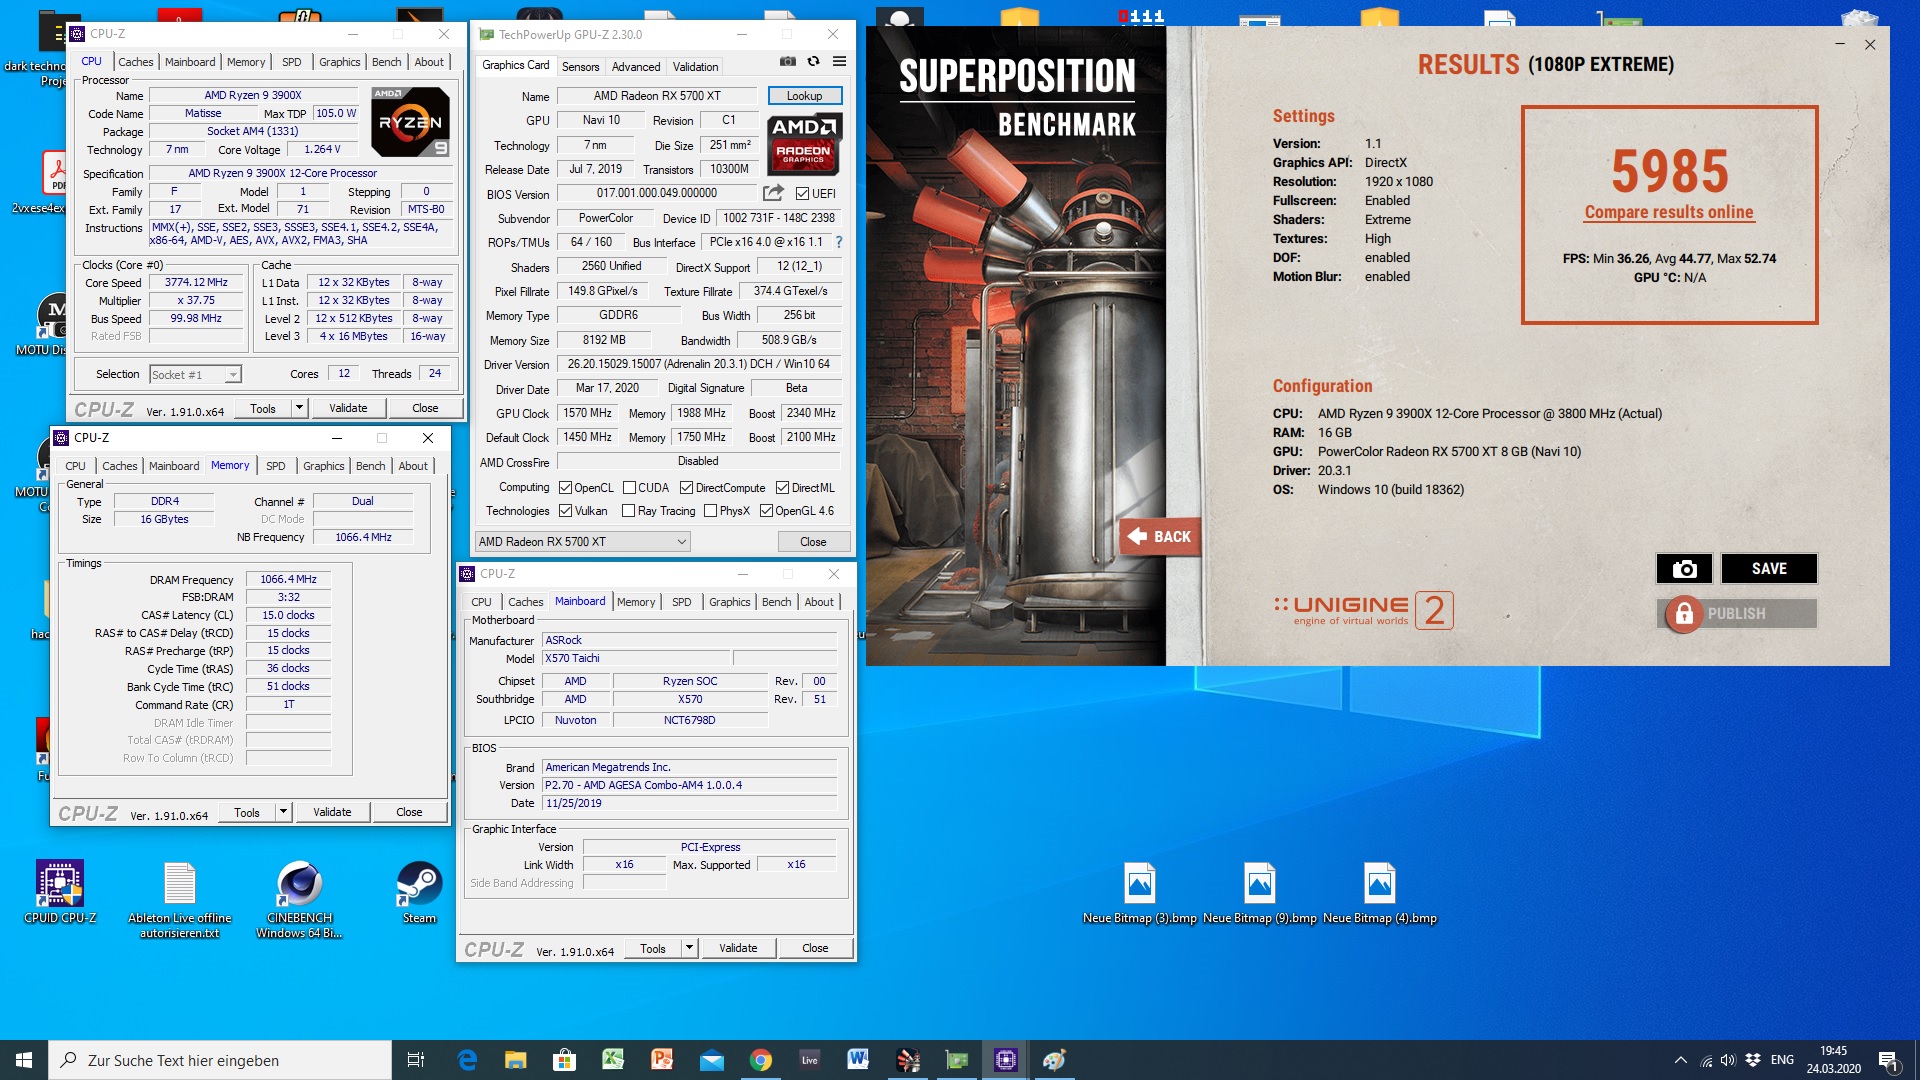The image size is (1920, 1080).
Task: Click the Lookup button in GPU-Z
Action: (804, 96)
